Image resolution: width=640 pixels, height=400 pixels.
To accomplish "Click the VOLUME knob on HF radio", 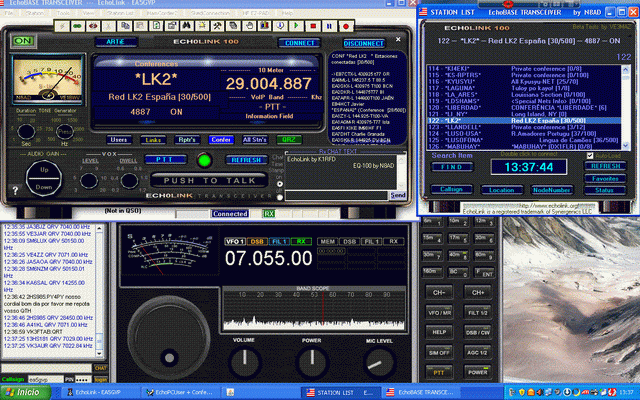I will (244, 362).
